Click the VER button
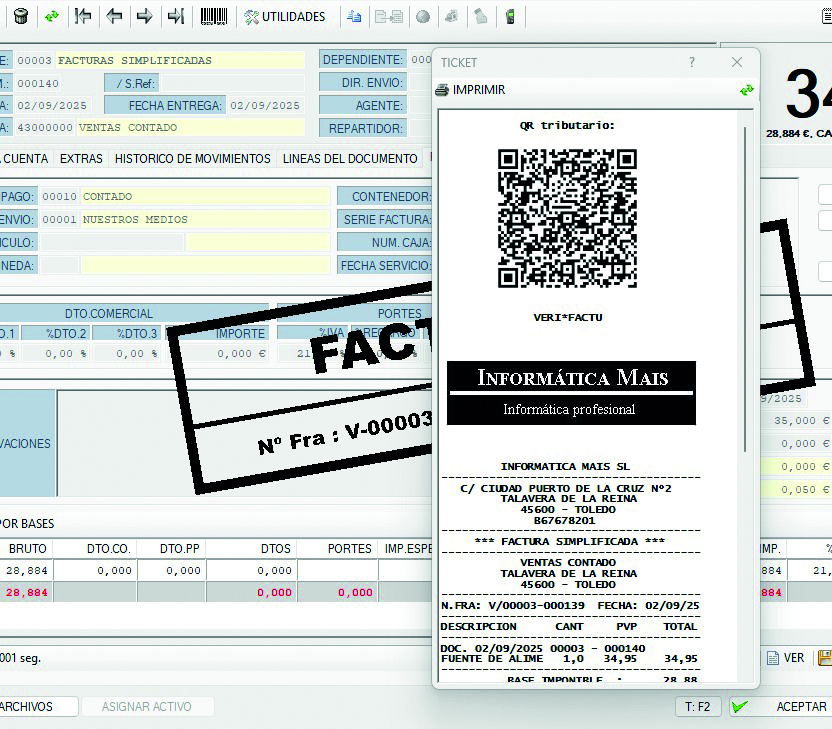 785,658
